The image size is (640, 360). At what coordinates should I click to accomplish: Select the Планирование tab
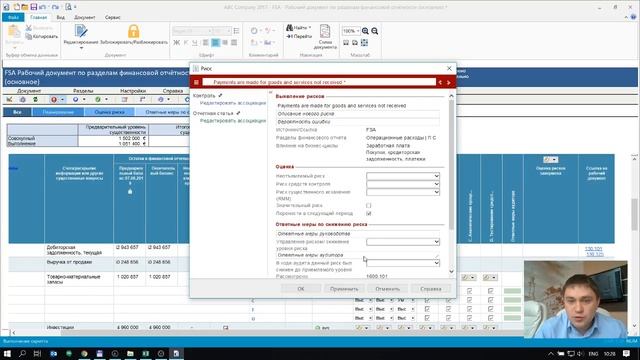[x=58, y=112]
